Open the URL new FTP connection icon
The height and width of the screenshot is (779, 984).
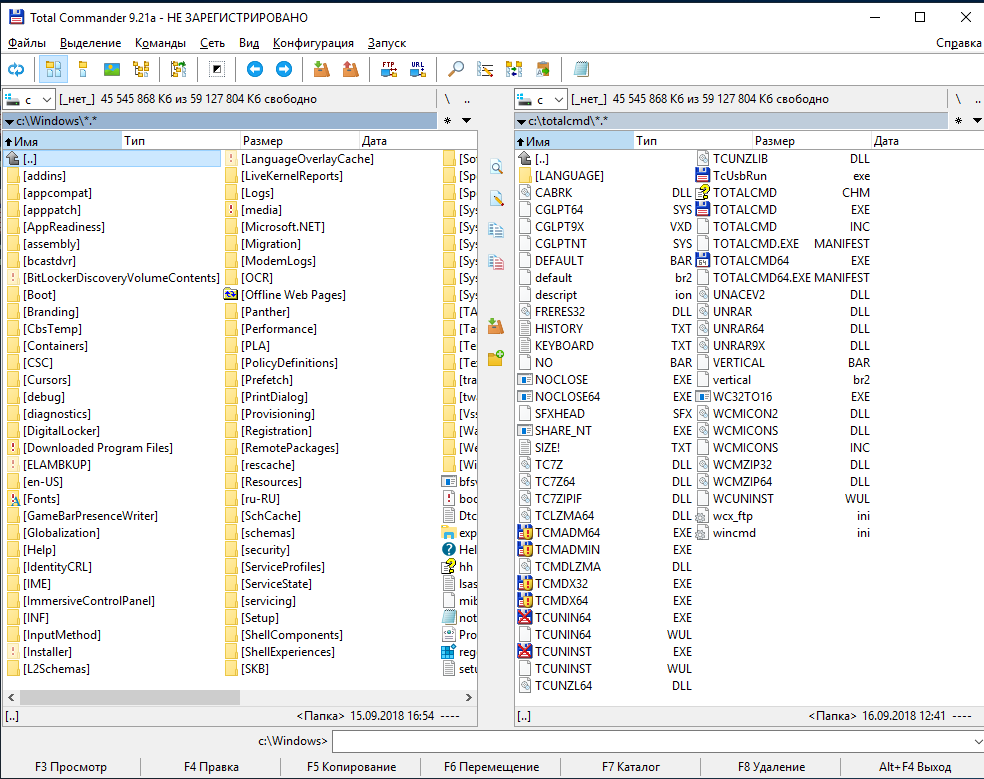coord(418,69)
